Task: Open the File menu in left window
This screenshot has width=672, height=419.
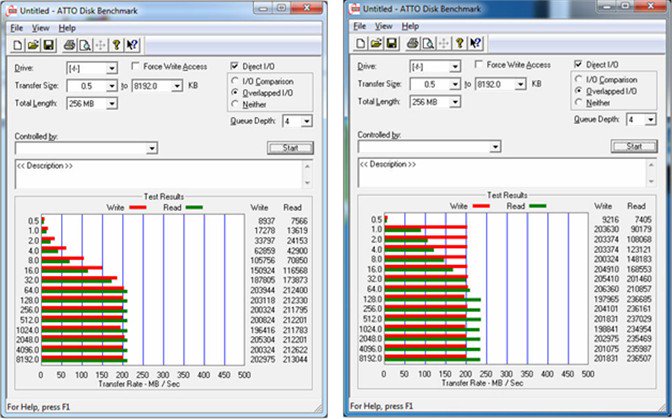Action: (17, 28)
